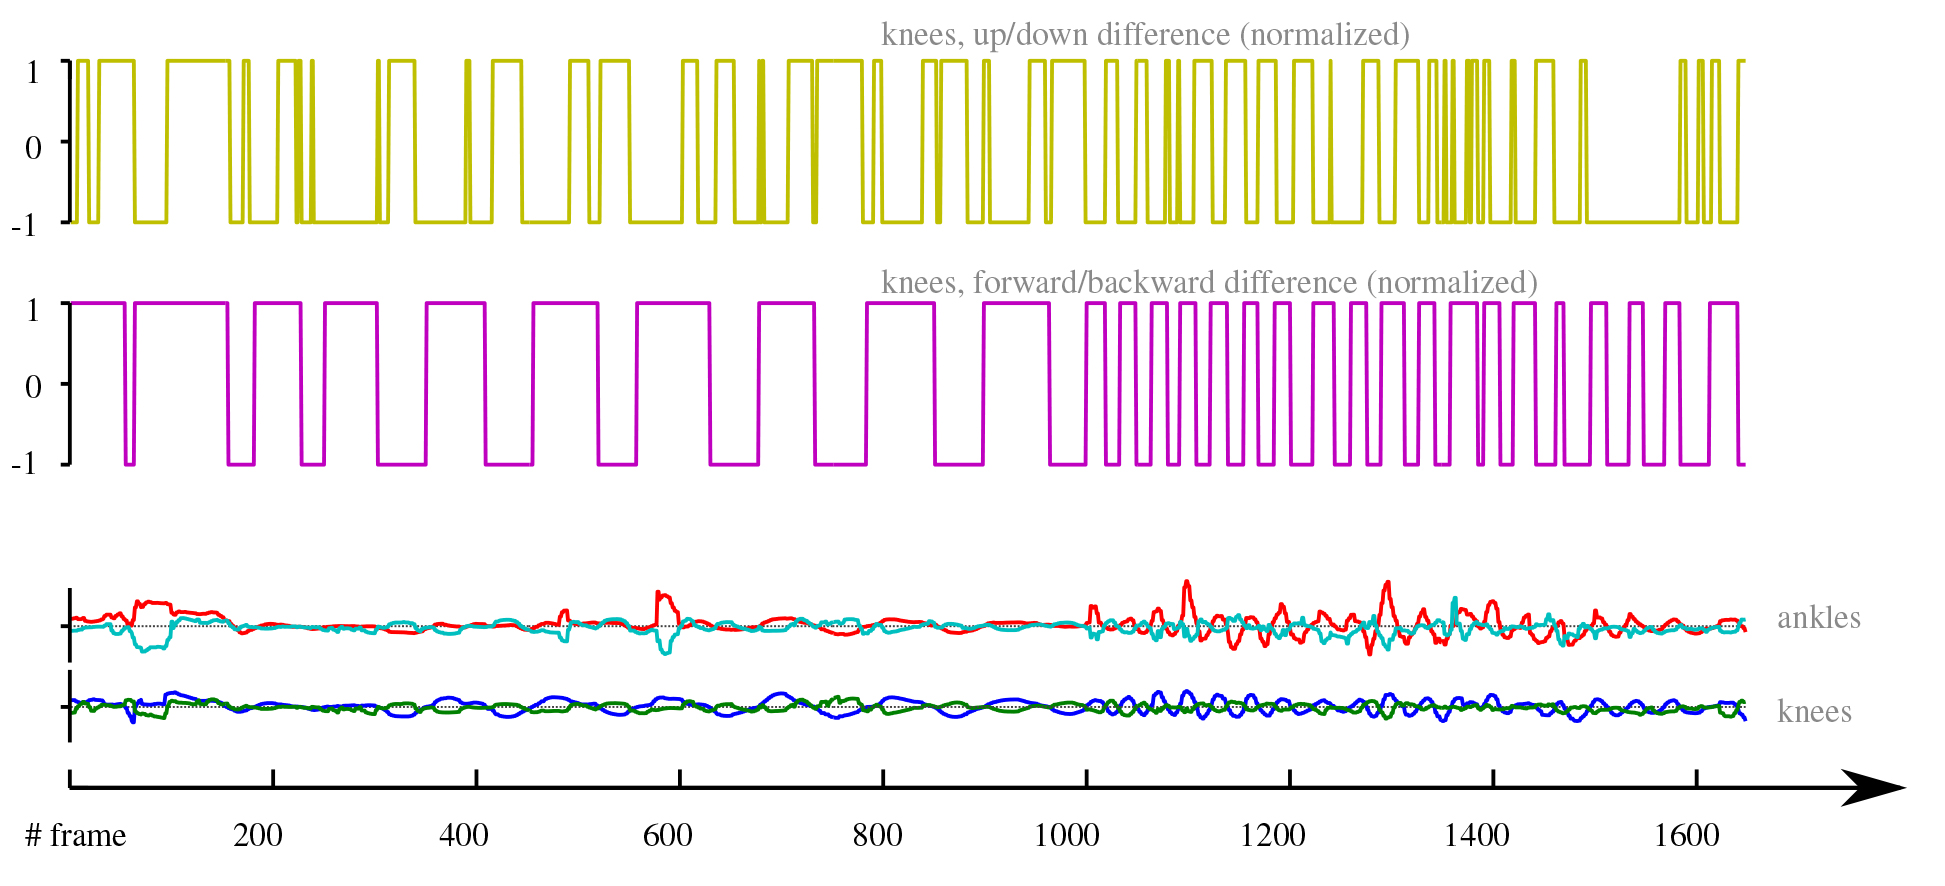This screenshot has width=1945, height=886.
Task: Click the '# frame' axis label
Action: pyautogui.click(x=75, y=835)
